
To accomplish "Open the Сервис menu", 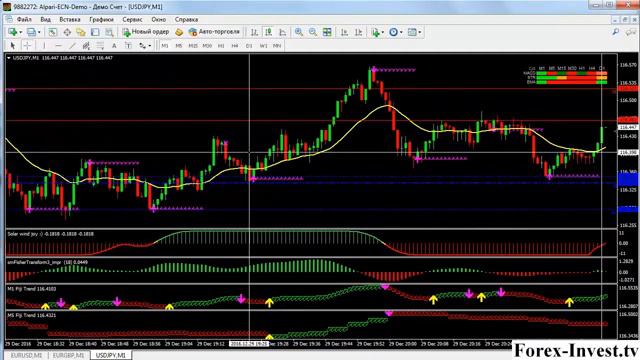I will (x=132, y=19).
